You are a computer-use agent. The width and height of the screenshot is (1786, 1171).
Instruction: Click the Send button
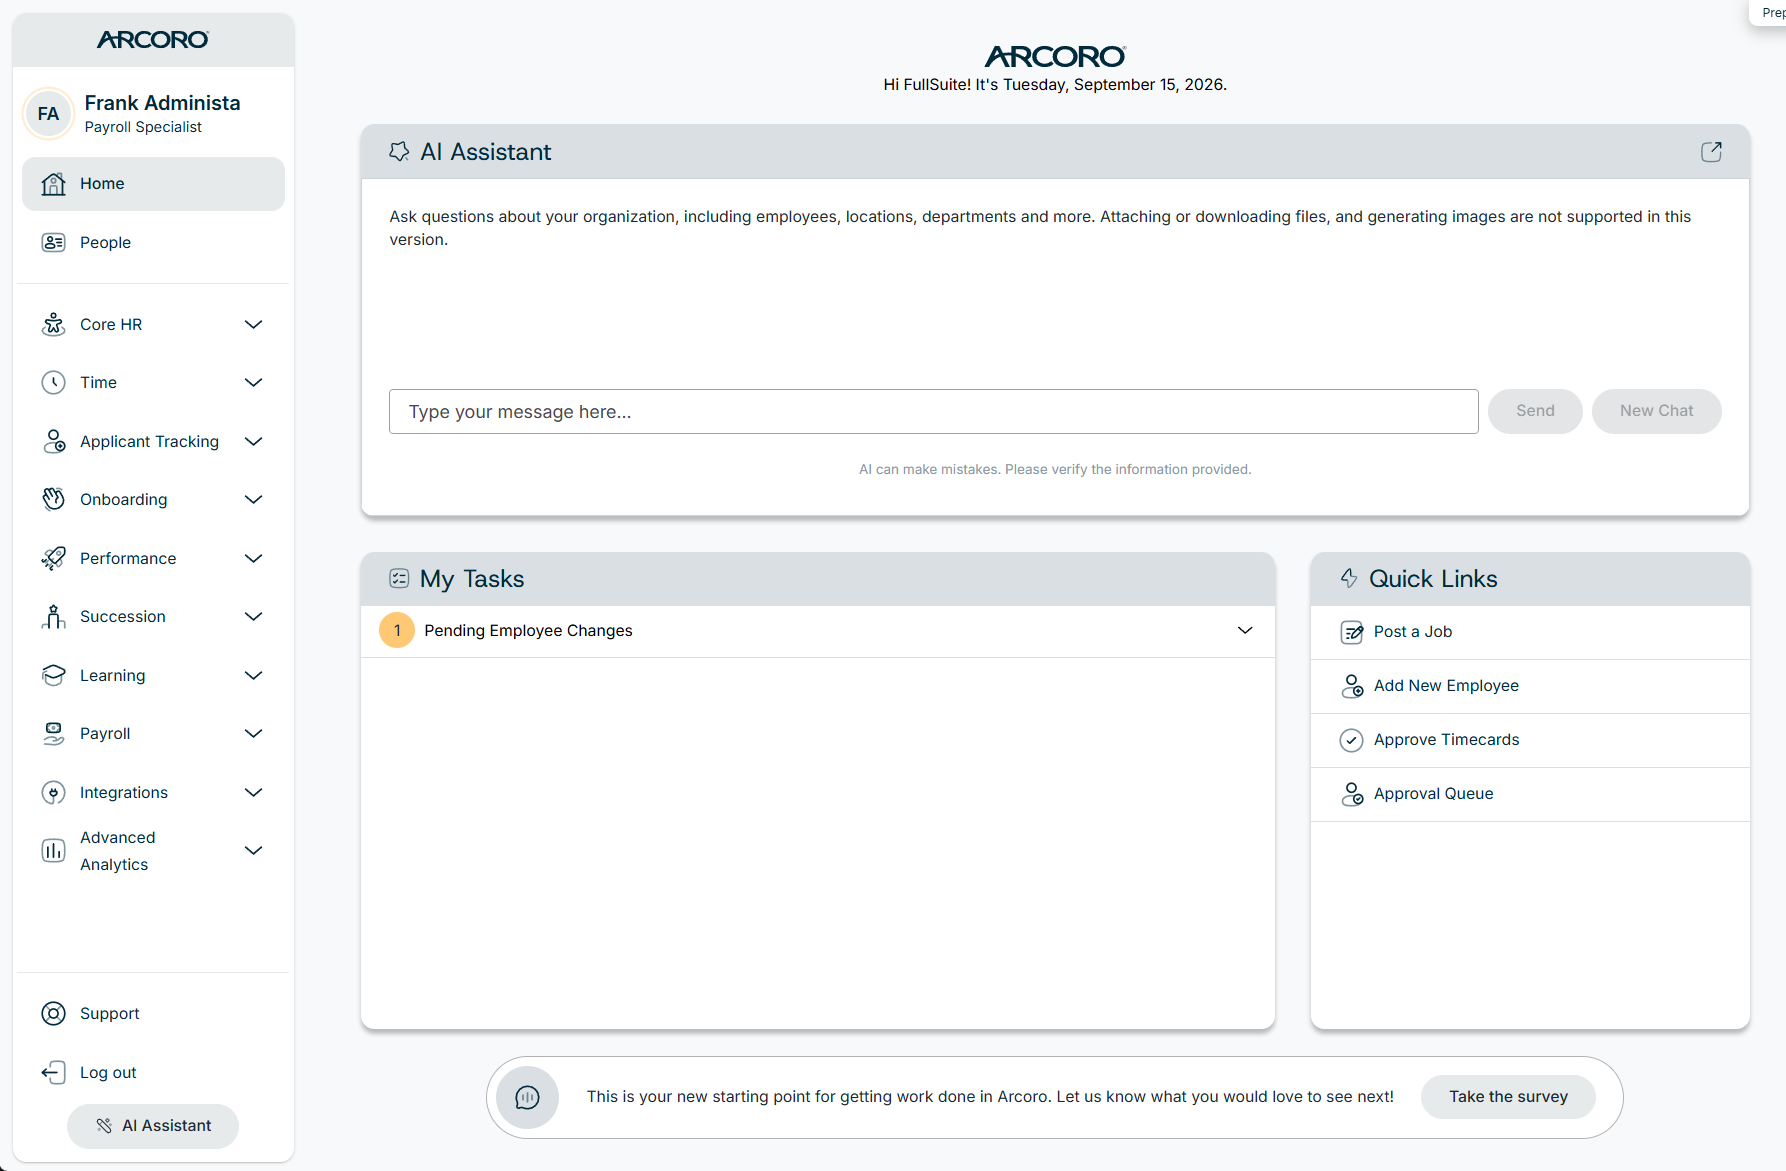pos(1535,411)
